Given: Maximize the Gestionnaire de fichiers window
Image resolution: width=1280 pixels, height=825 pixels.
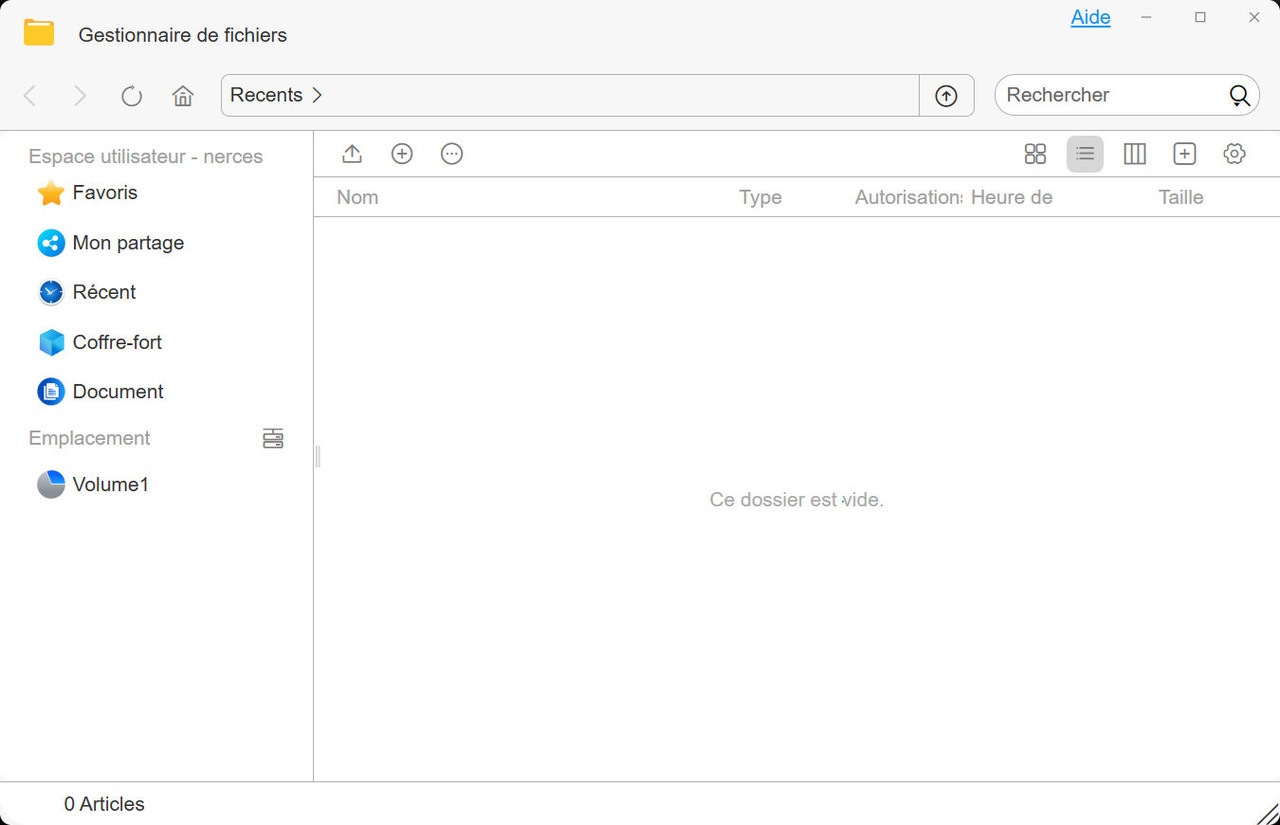Looking at the screenshot, I should click(x=1200, y=18).
